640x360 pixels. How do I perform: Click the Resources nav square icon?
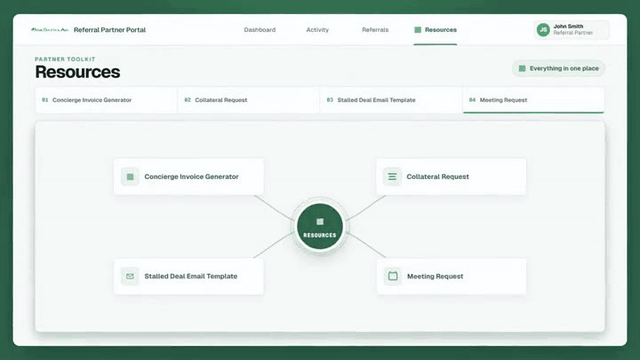click(418, 30)
